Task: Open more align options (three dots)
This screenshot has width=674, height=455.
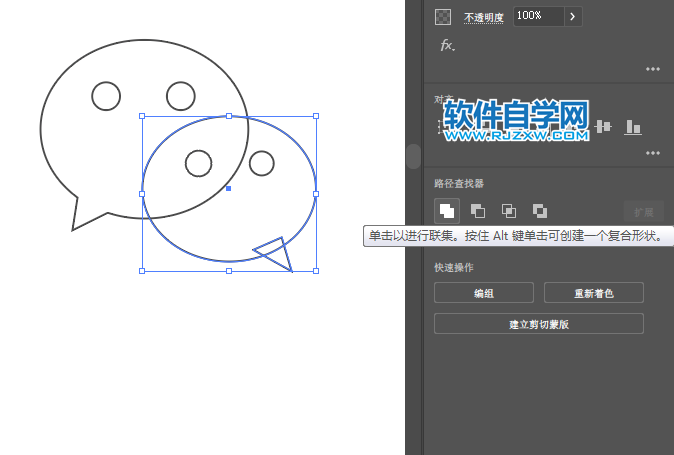Action: (653, 153)
